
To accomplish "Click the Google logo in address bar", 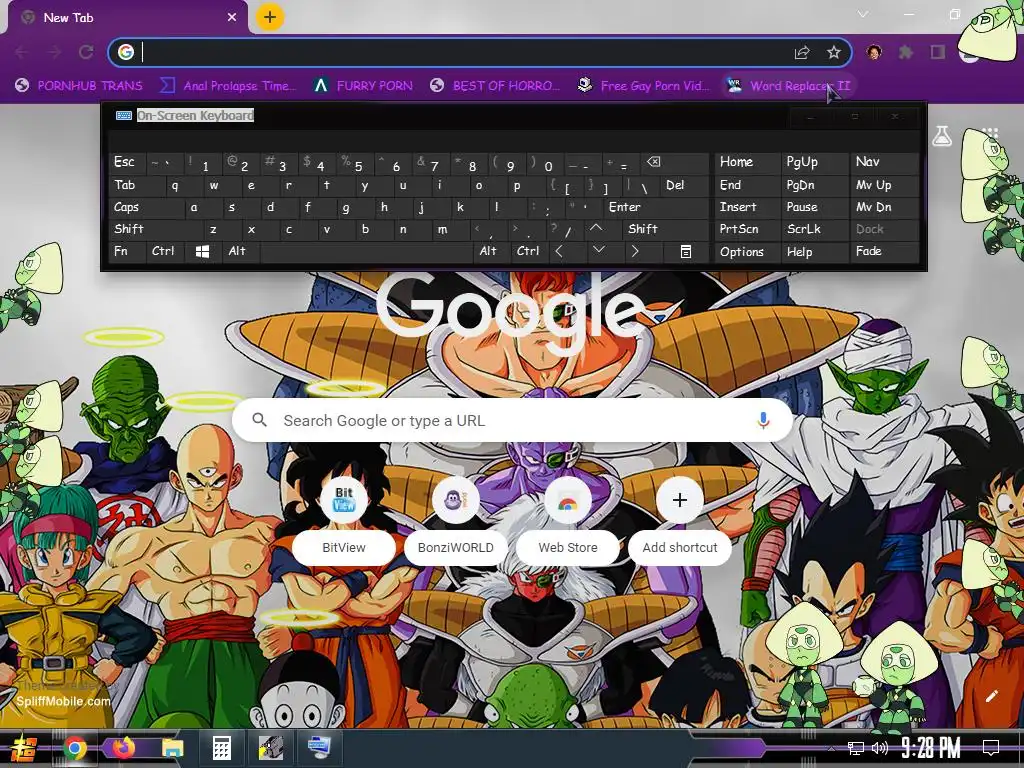I will coord(126,52).
